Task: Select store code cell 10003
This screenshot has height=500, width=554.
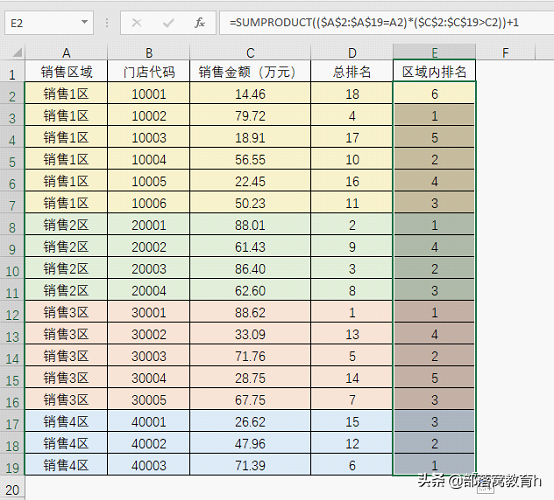Action: 149,137
